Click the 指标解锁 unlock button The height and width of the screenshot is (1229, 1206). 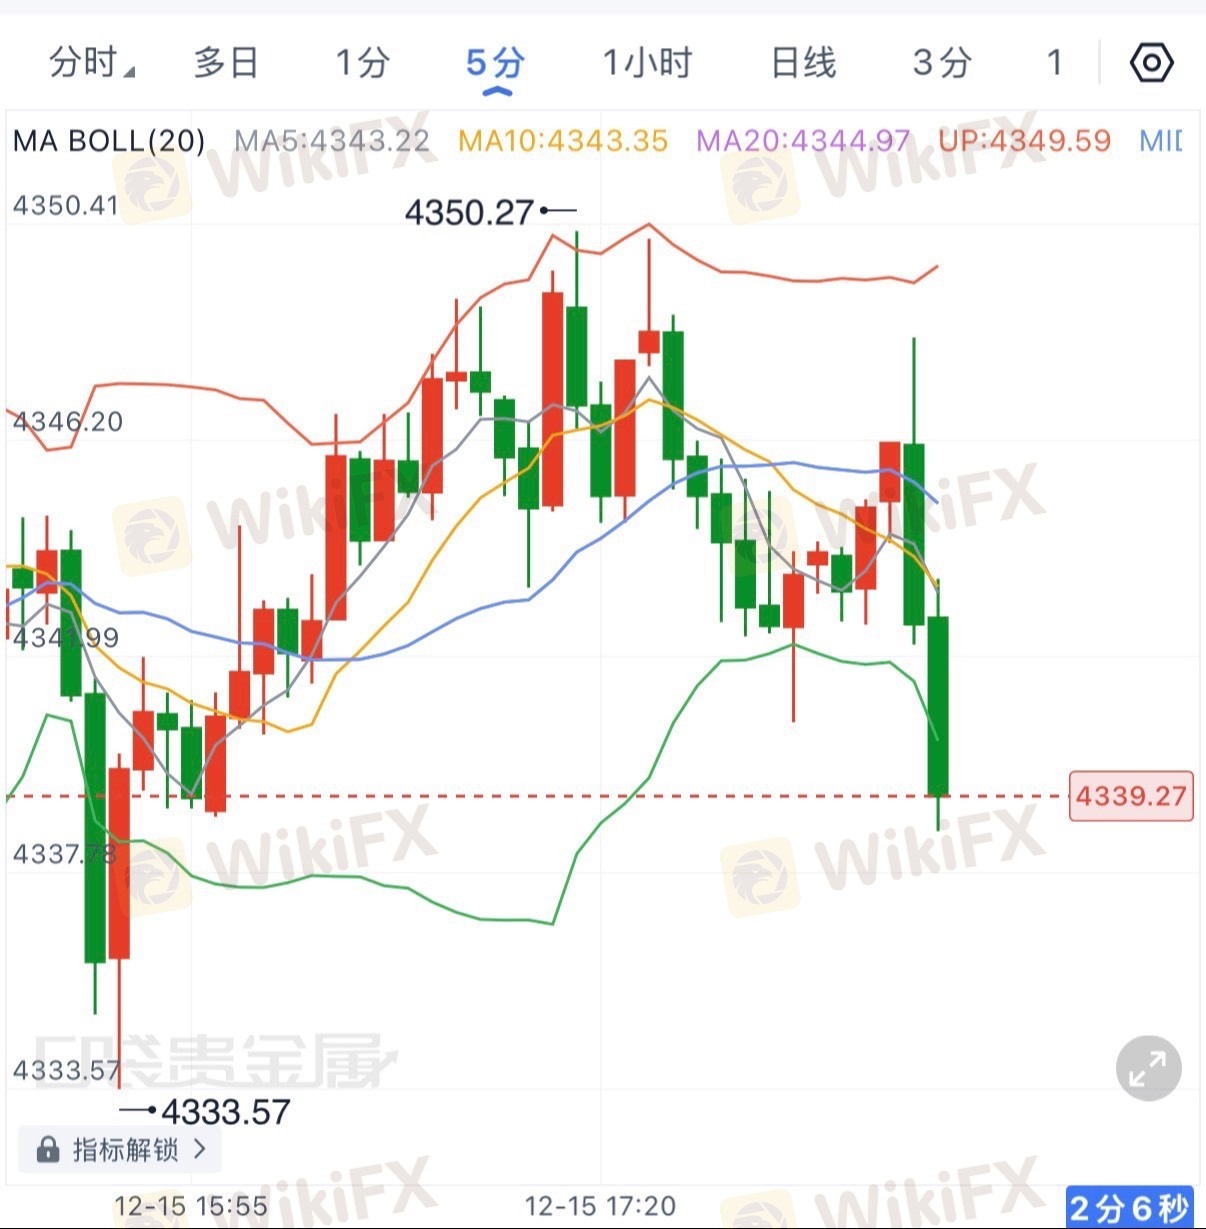(x=124, y=1150)
